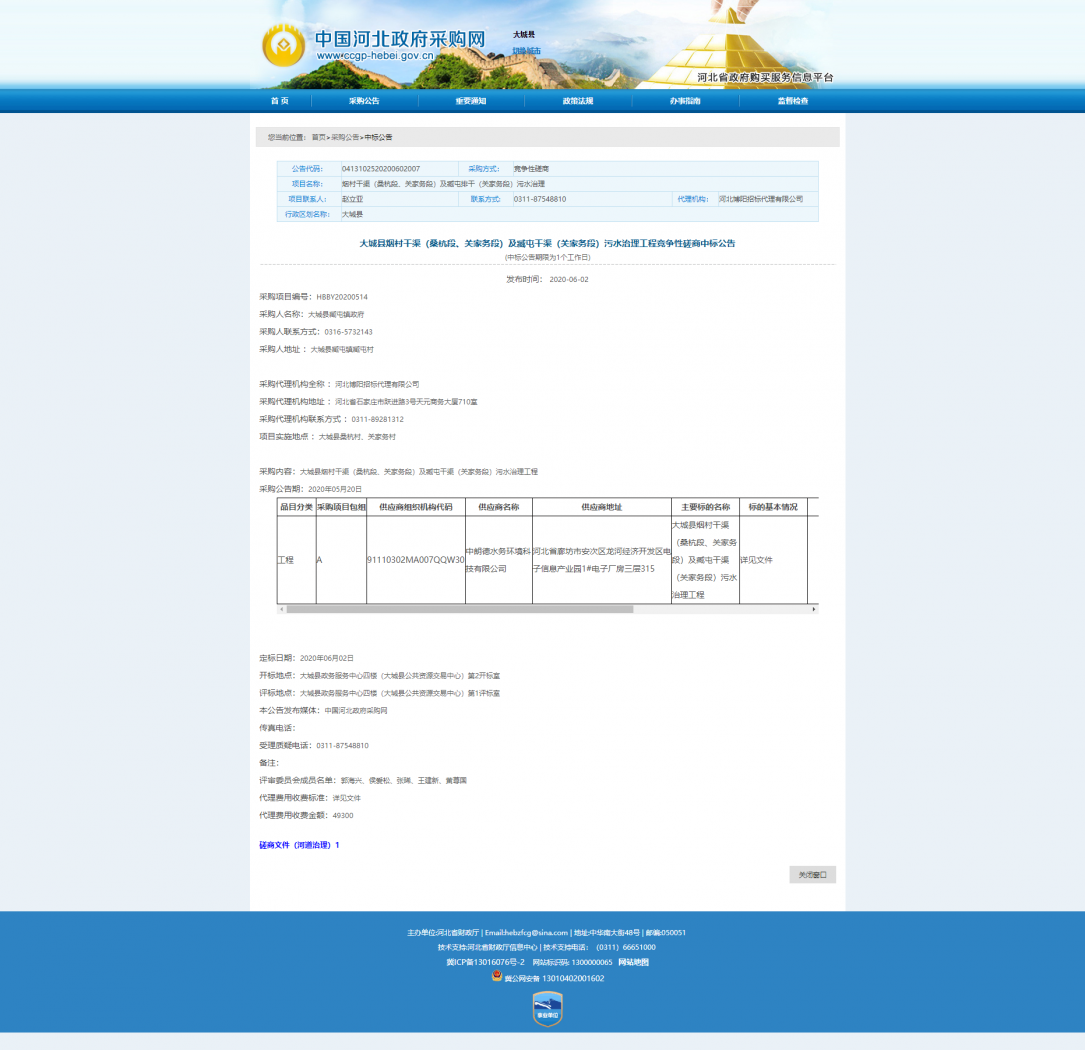Image resolution: width=1085 pixels, height=1050 pixels.
Task: Open the 首页 navigation menu item
Action: pos(279,101)
